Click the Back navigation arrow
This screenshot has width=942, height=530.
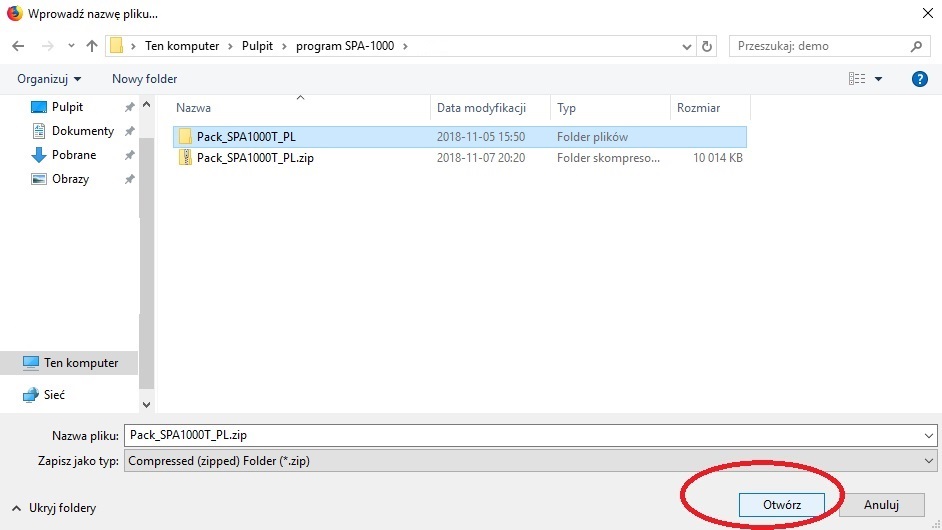tap(18, 46)
